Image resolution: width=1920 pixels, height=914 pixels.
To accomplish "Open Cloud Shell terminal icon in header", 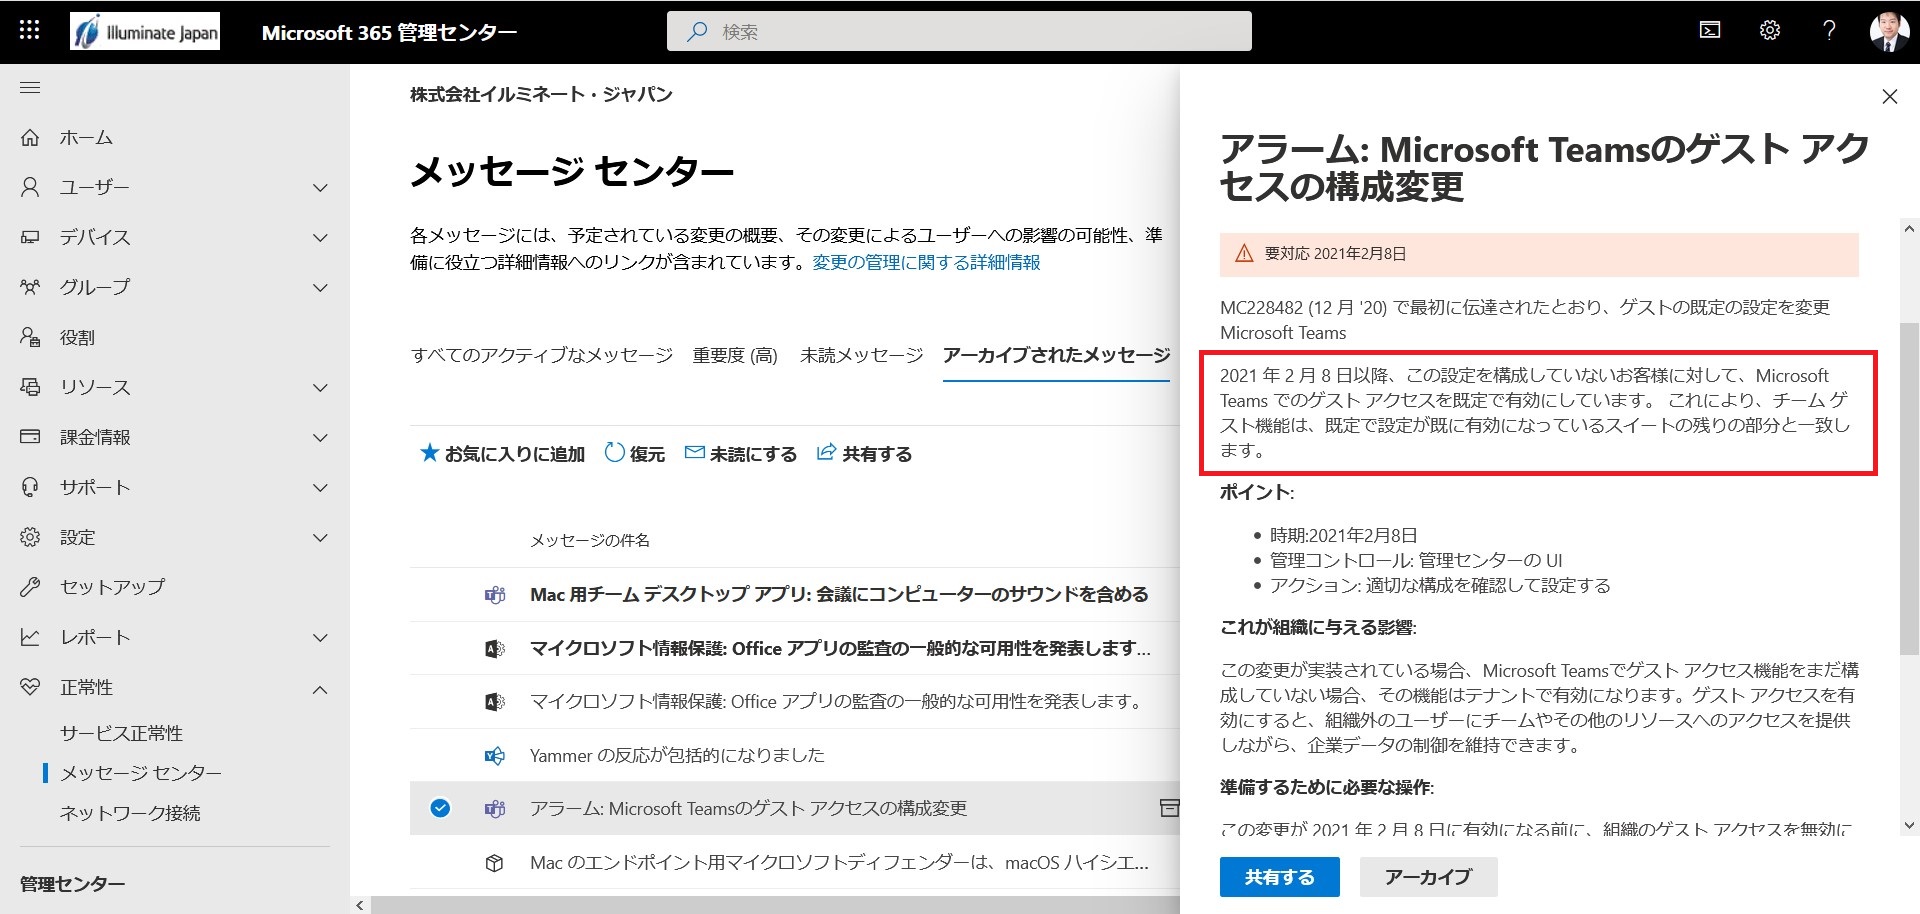I will click(x=1710, y=31).
